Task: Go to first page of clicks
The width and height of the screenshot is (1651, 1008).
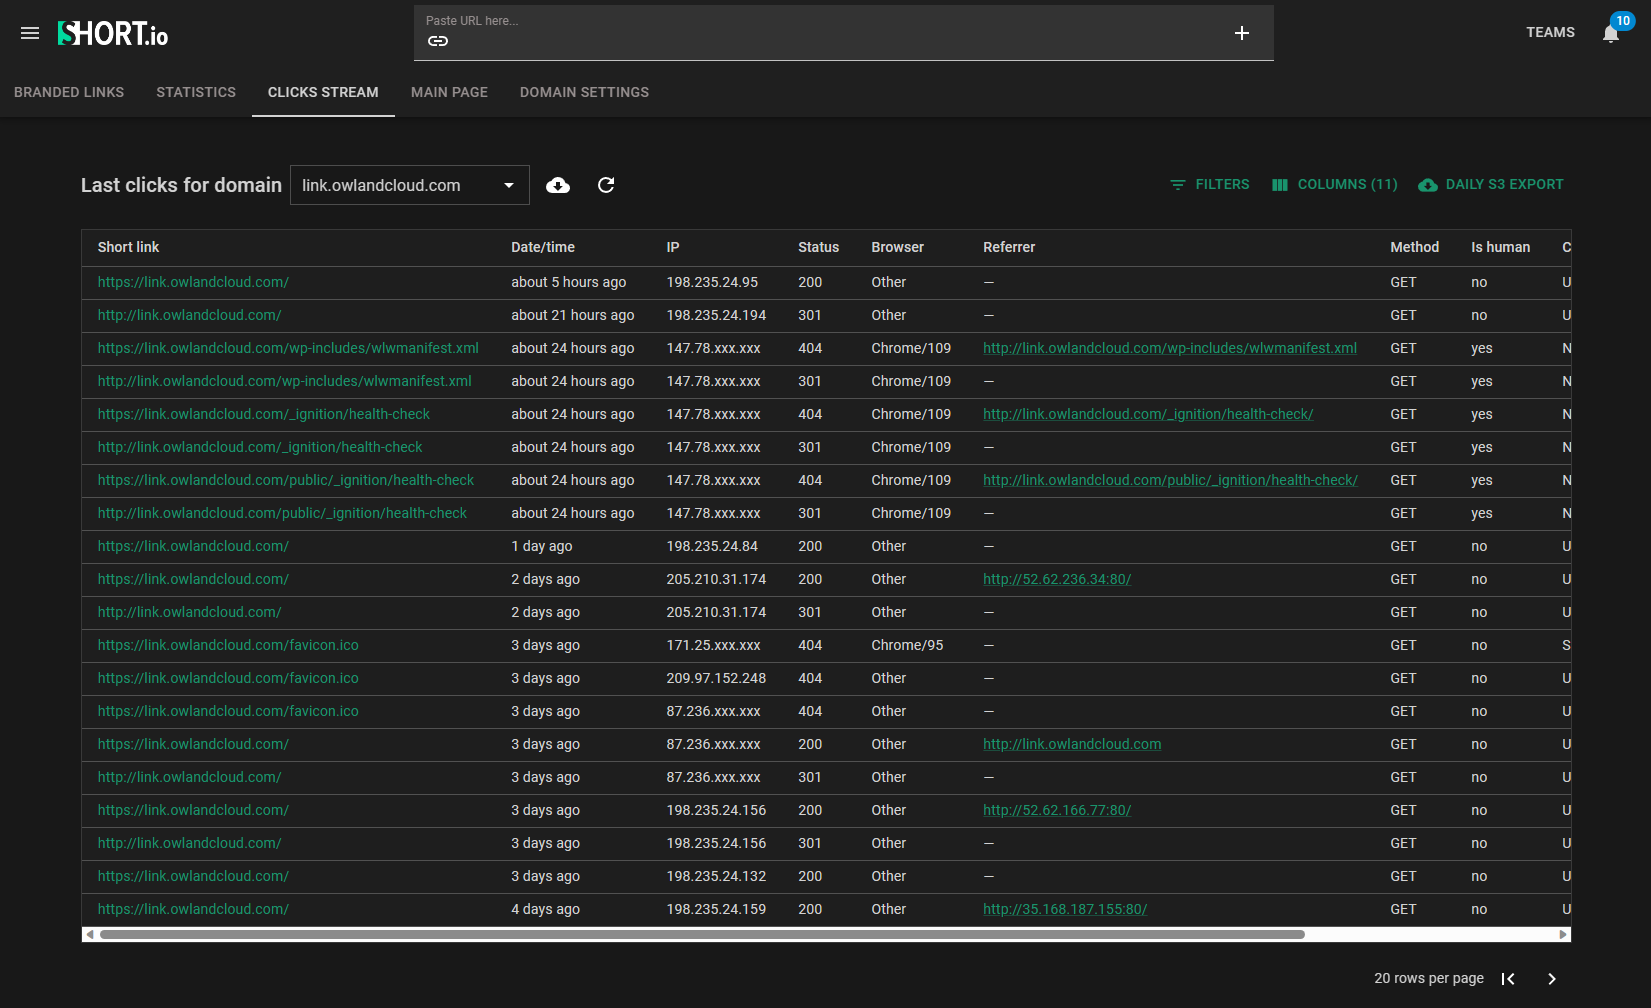Action: coord(1509,978)
